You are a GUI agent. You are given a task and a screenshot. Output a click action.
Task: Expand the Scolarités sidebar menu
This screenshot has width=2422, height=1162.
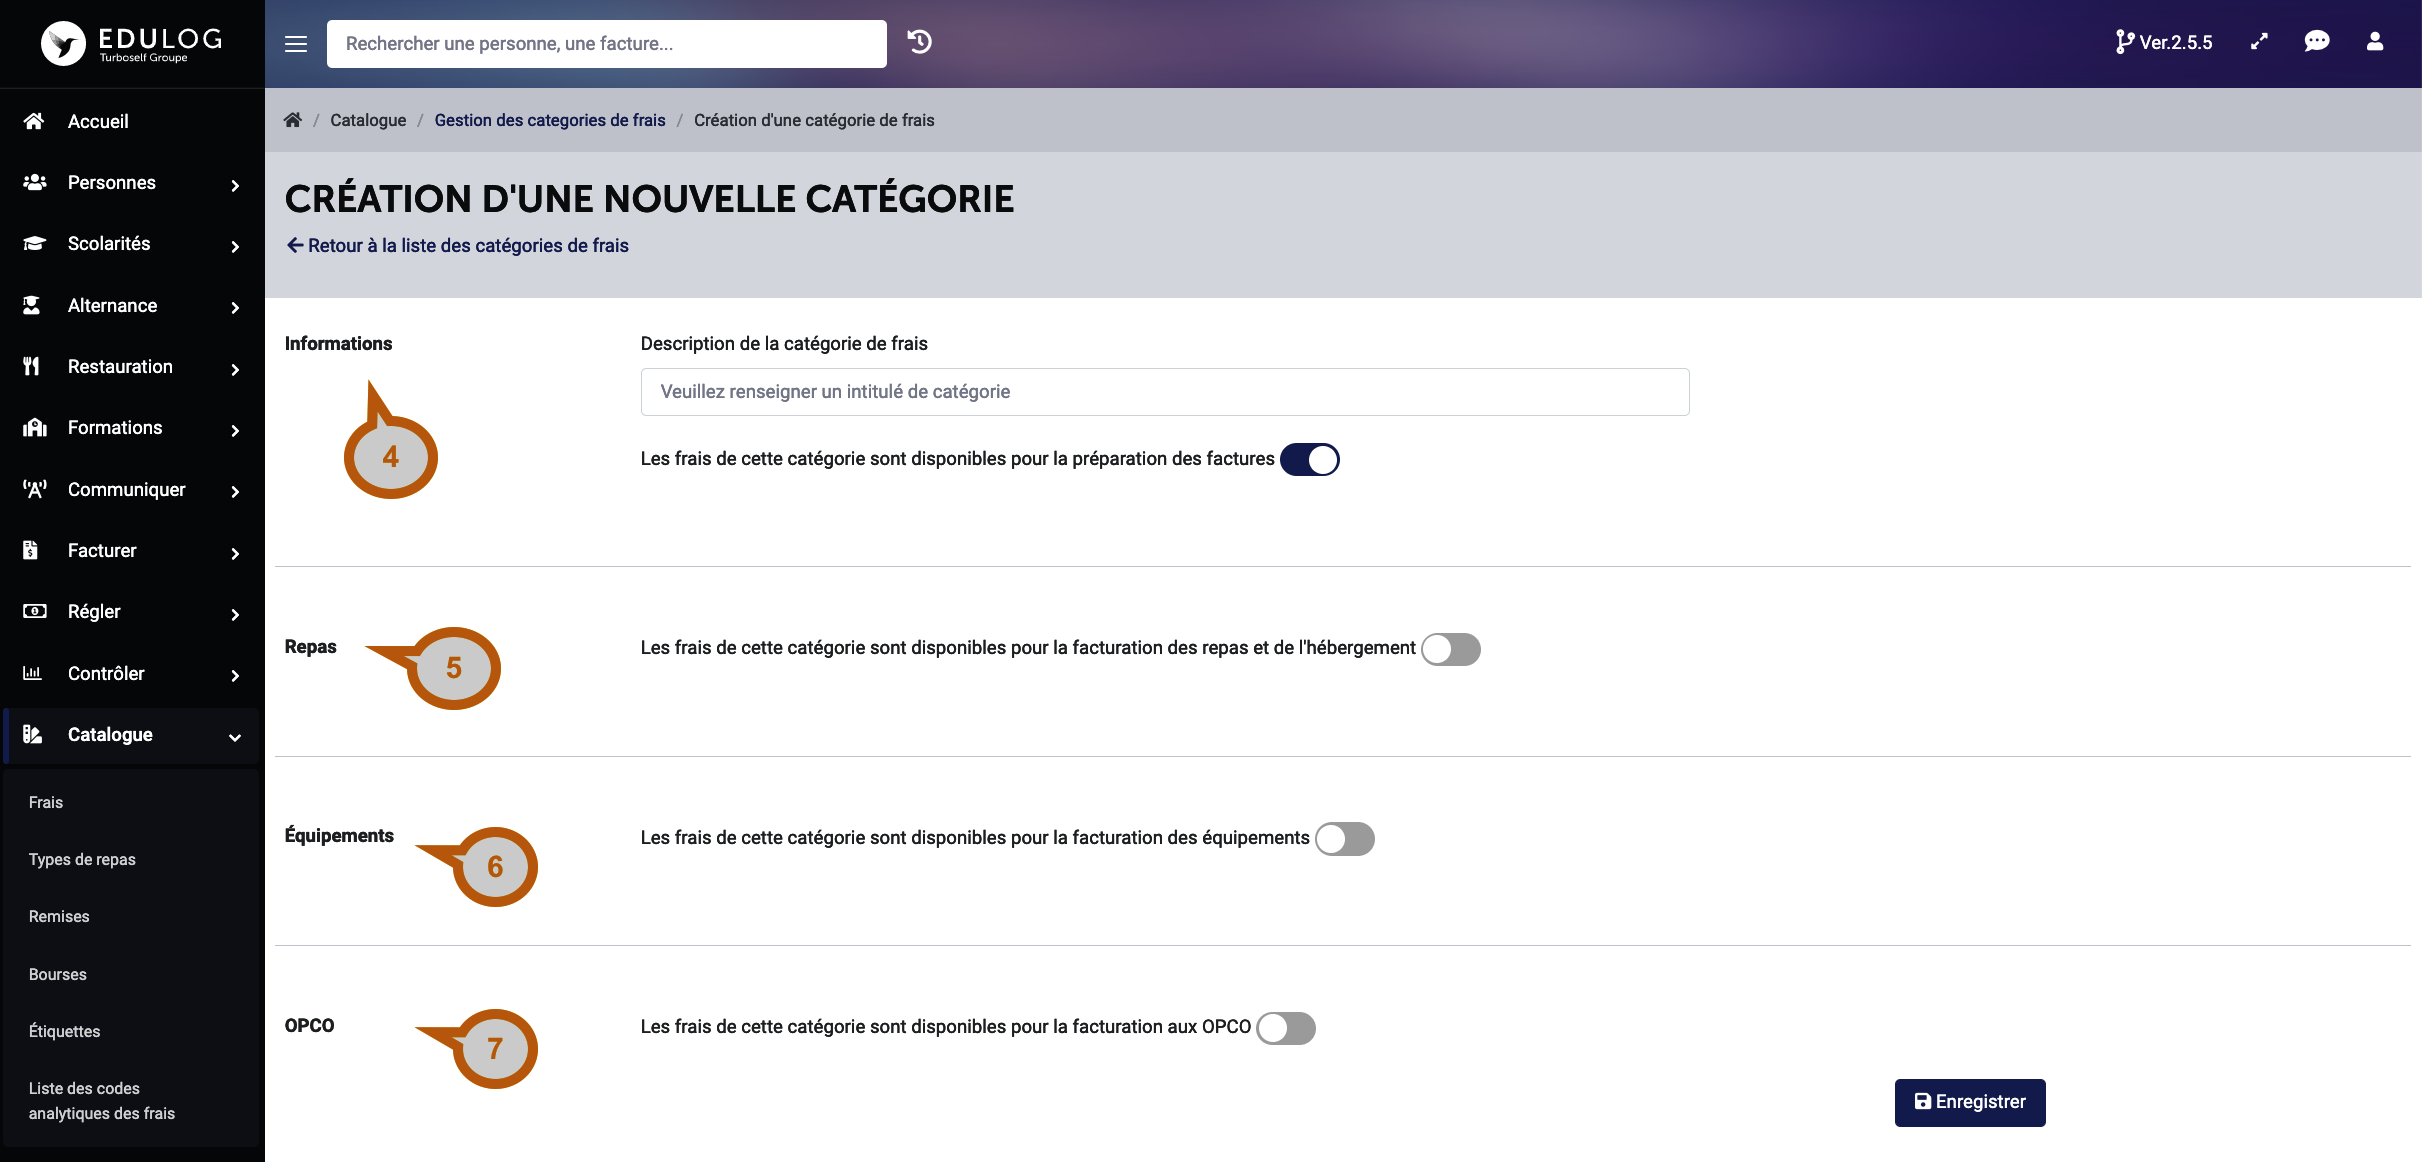[131, 243]
